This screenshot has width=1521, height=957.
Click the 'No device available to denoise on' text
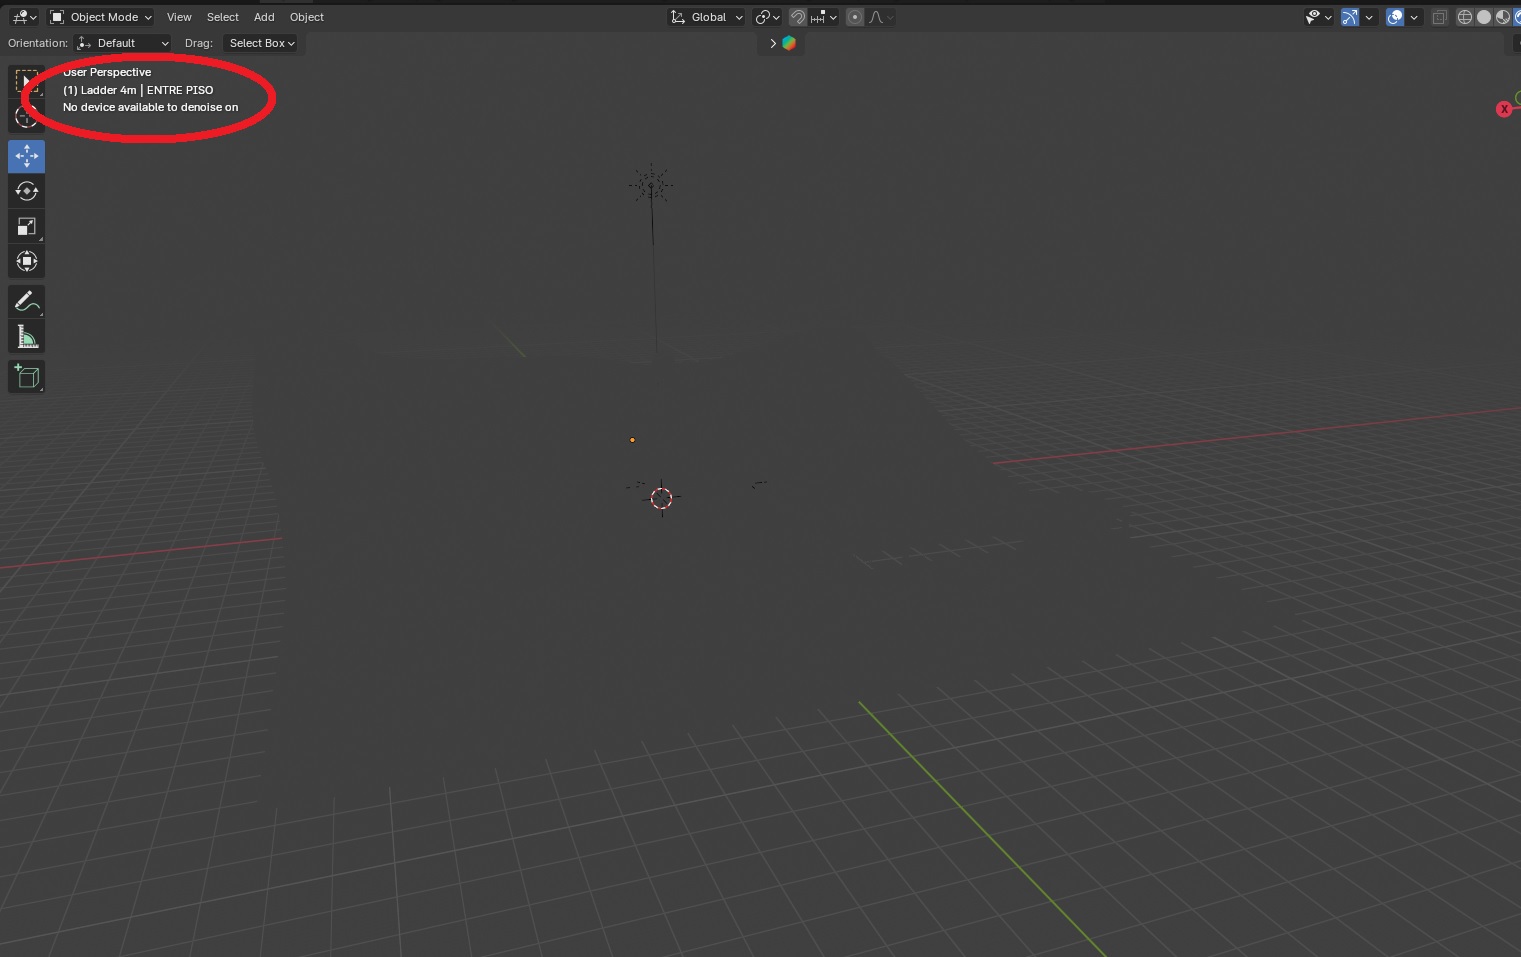coord(151,107)
